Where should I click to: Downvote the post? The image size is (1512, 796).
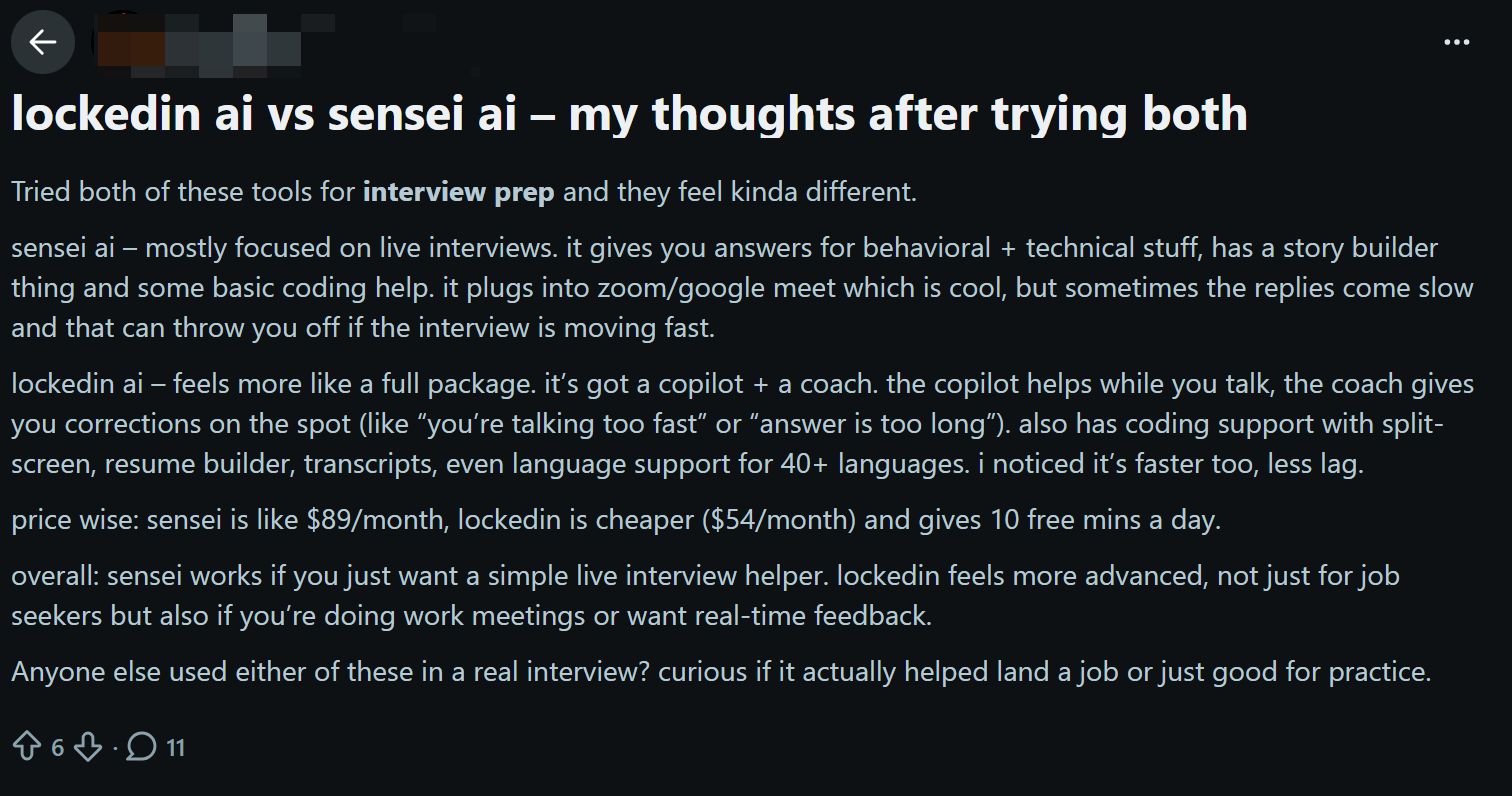click(88, 746)
